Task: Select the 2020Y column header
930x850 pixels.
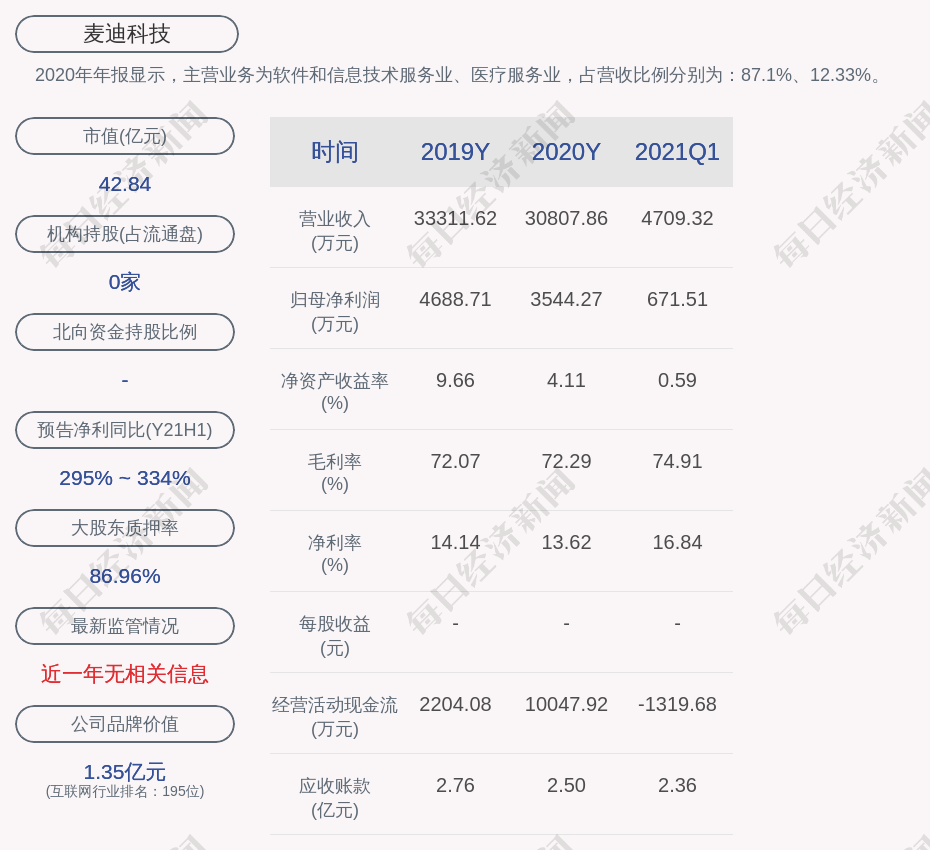Action: pos(566,152)
